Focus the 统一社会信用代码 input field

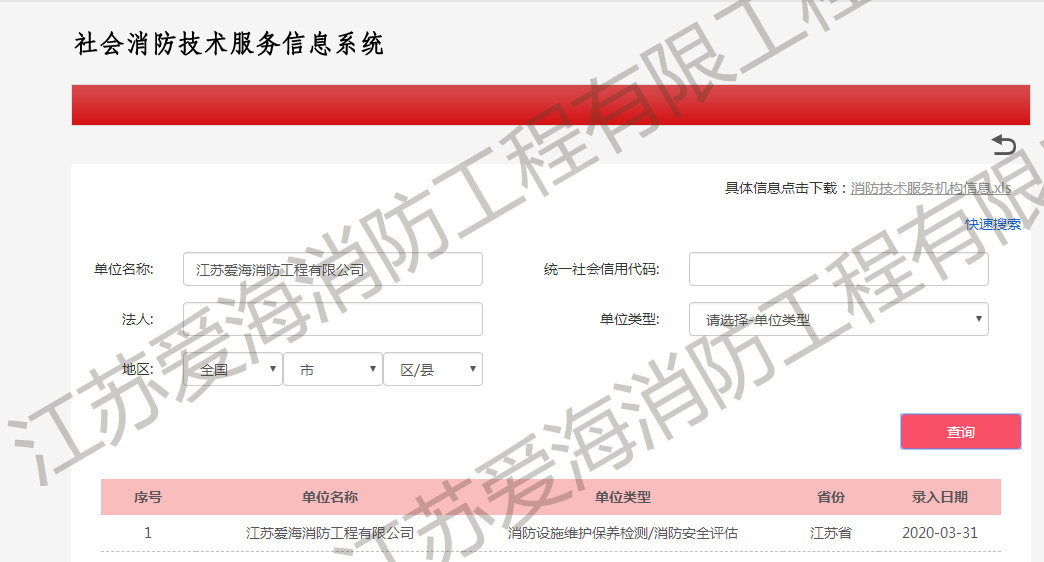point(838,269)
